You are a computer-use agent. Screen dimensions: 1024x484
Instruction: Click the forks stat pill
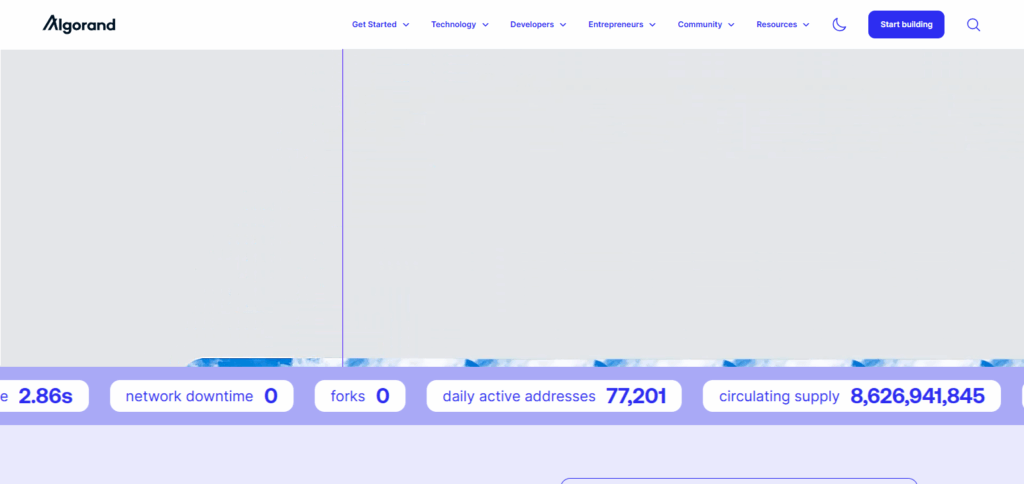coord(360,396)
